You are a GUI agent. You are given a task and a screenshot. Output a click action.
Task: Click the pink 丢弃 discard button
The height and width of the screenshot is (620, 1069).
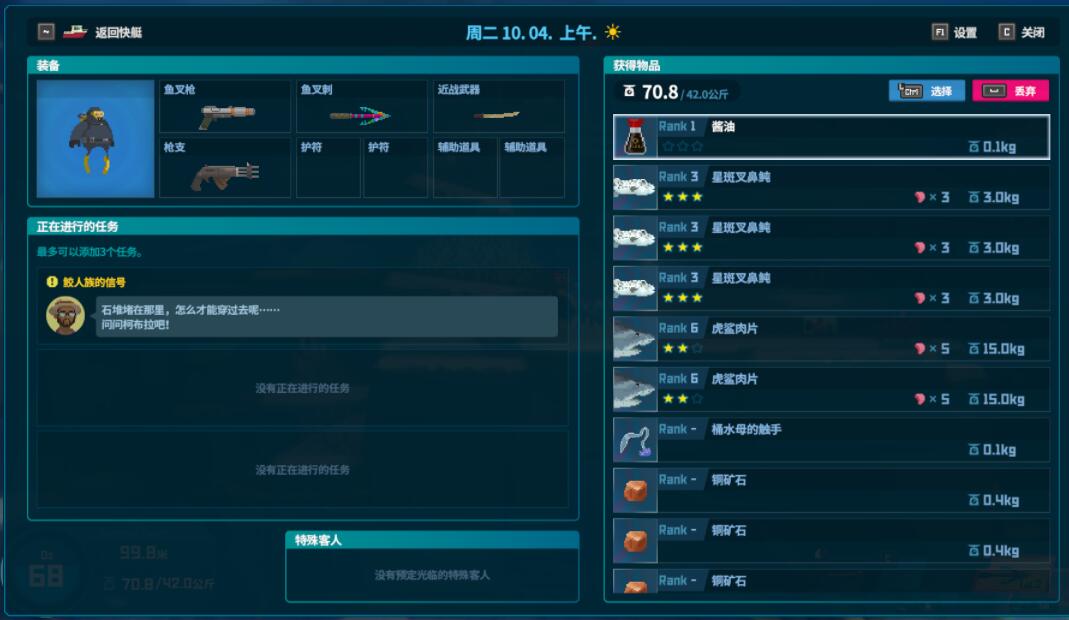tap(1010, 91)
